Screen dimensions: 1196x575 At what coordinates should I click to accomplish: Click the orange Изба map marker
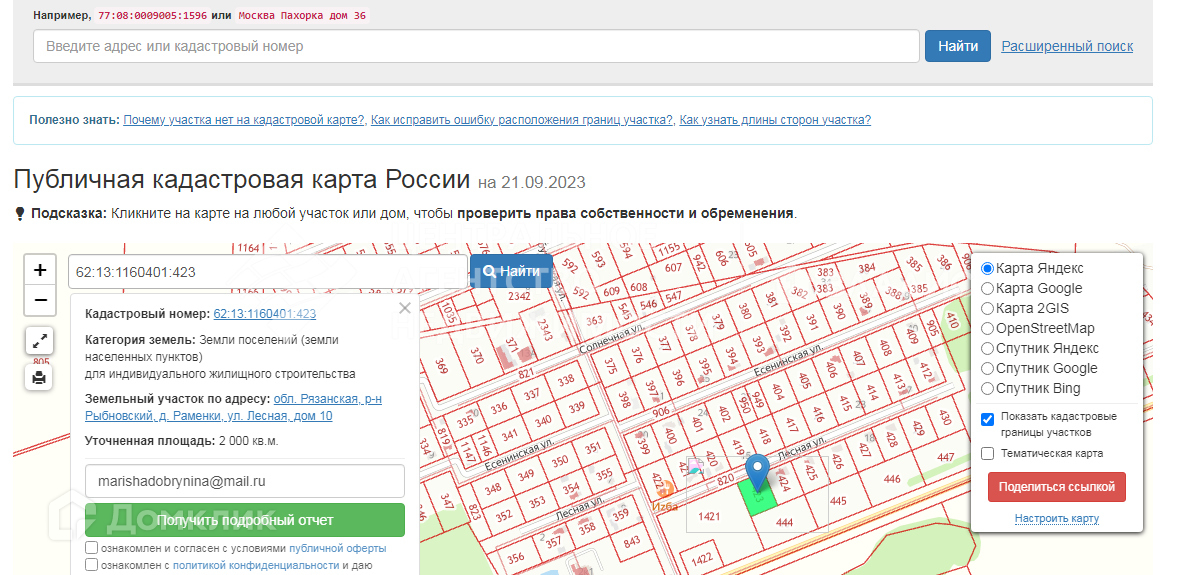pos(665,488)
